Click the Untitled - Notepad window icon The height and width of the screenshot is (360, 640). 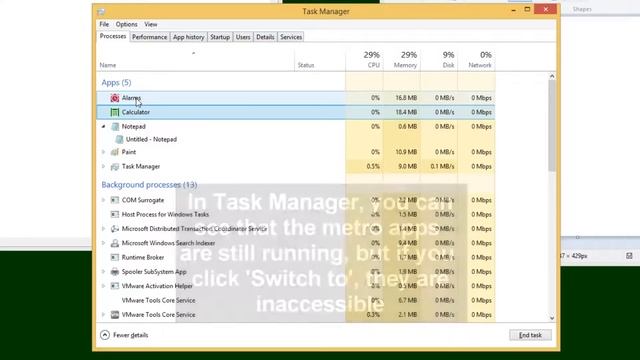[x=119, y=139]
